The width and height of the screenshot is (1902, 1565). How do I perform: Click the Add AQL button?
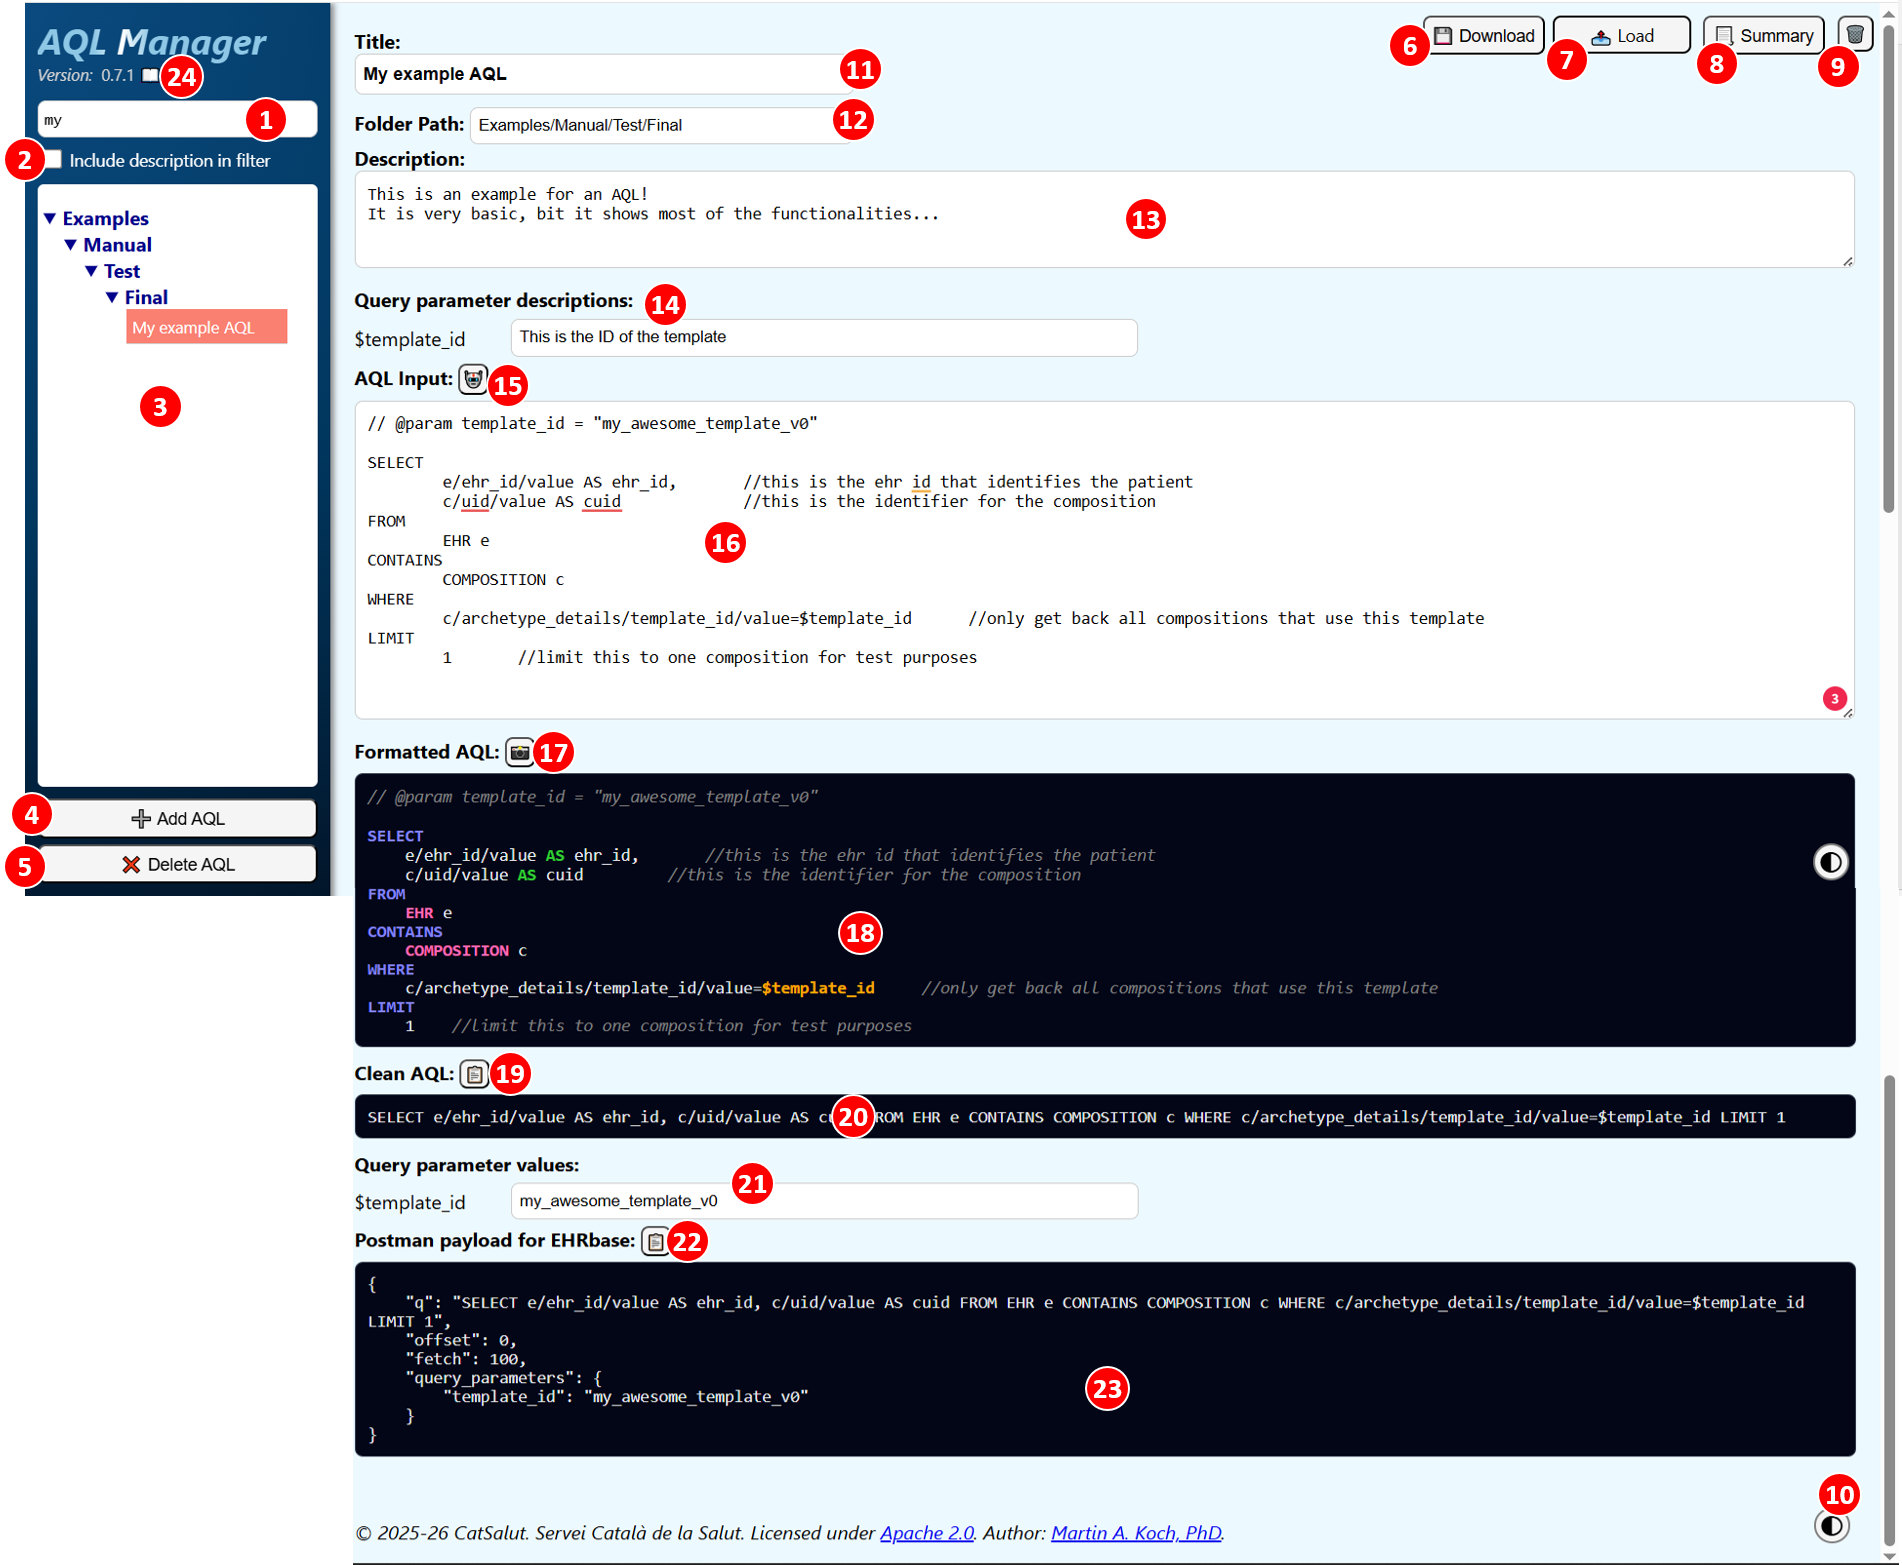(177, 818)
